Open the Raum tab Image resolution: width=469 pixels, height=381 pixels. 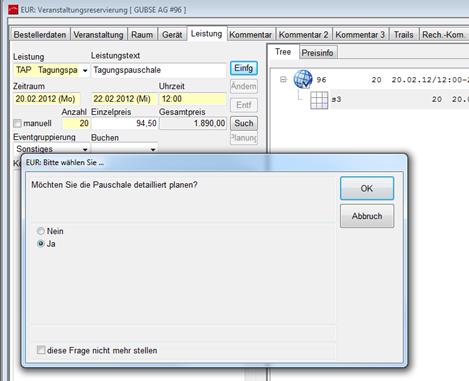(x=142, y=35)
